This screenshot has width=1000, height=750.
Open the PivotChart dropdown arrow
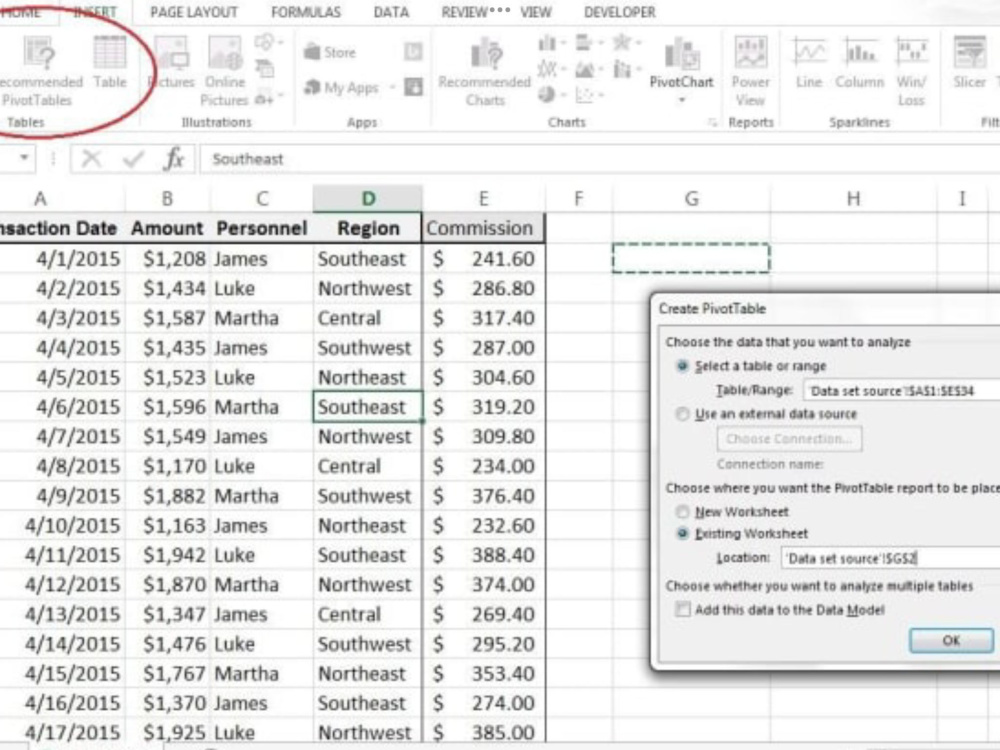click(x=681, y=100)
